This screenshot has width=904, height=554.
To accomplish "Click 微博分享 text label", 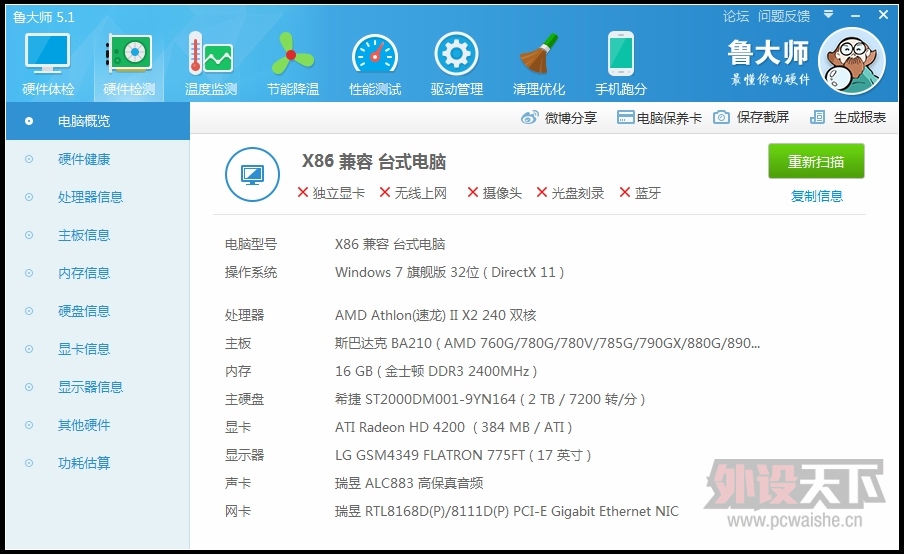I will tap(571, 118).
